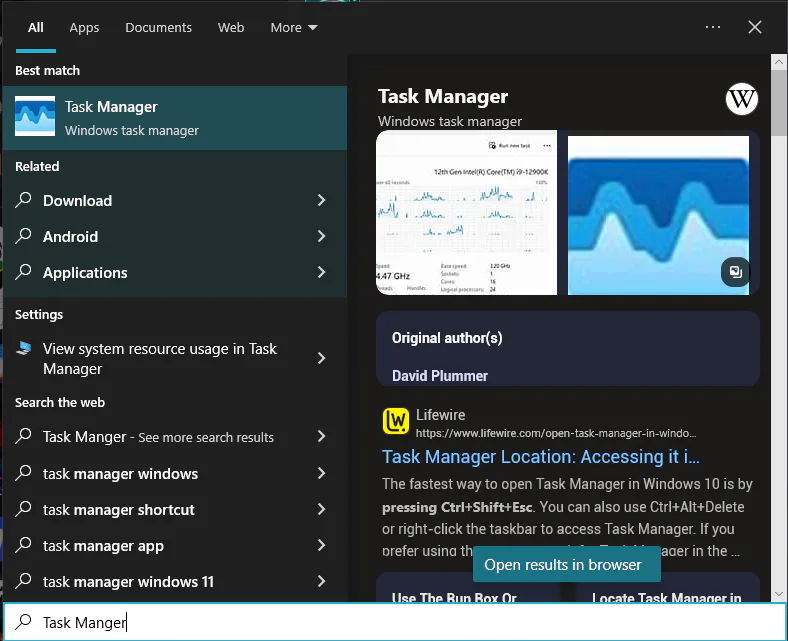Click the image gallery expand icon
Viewport: 788px width, 641px height.
point(735,272)
